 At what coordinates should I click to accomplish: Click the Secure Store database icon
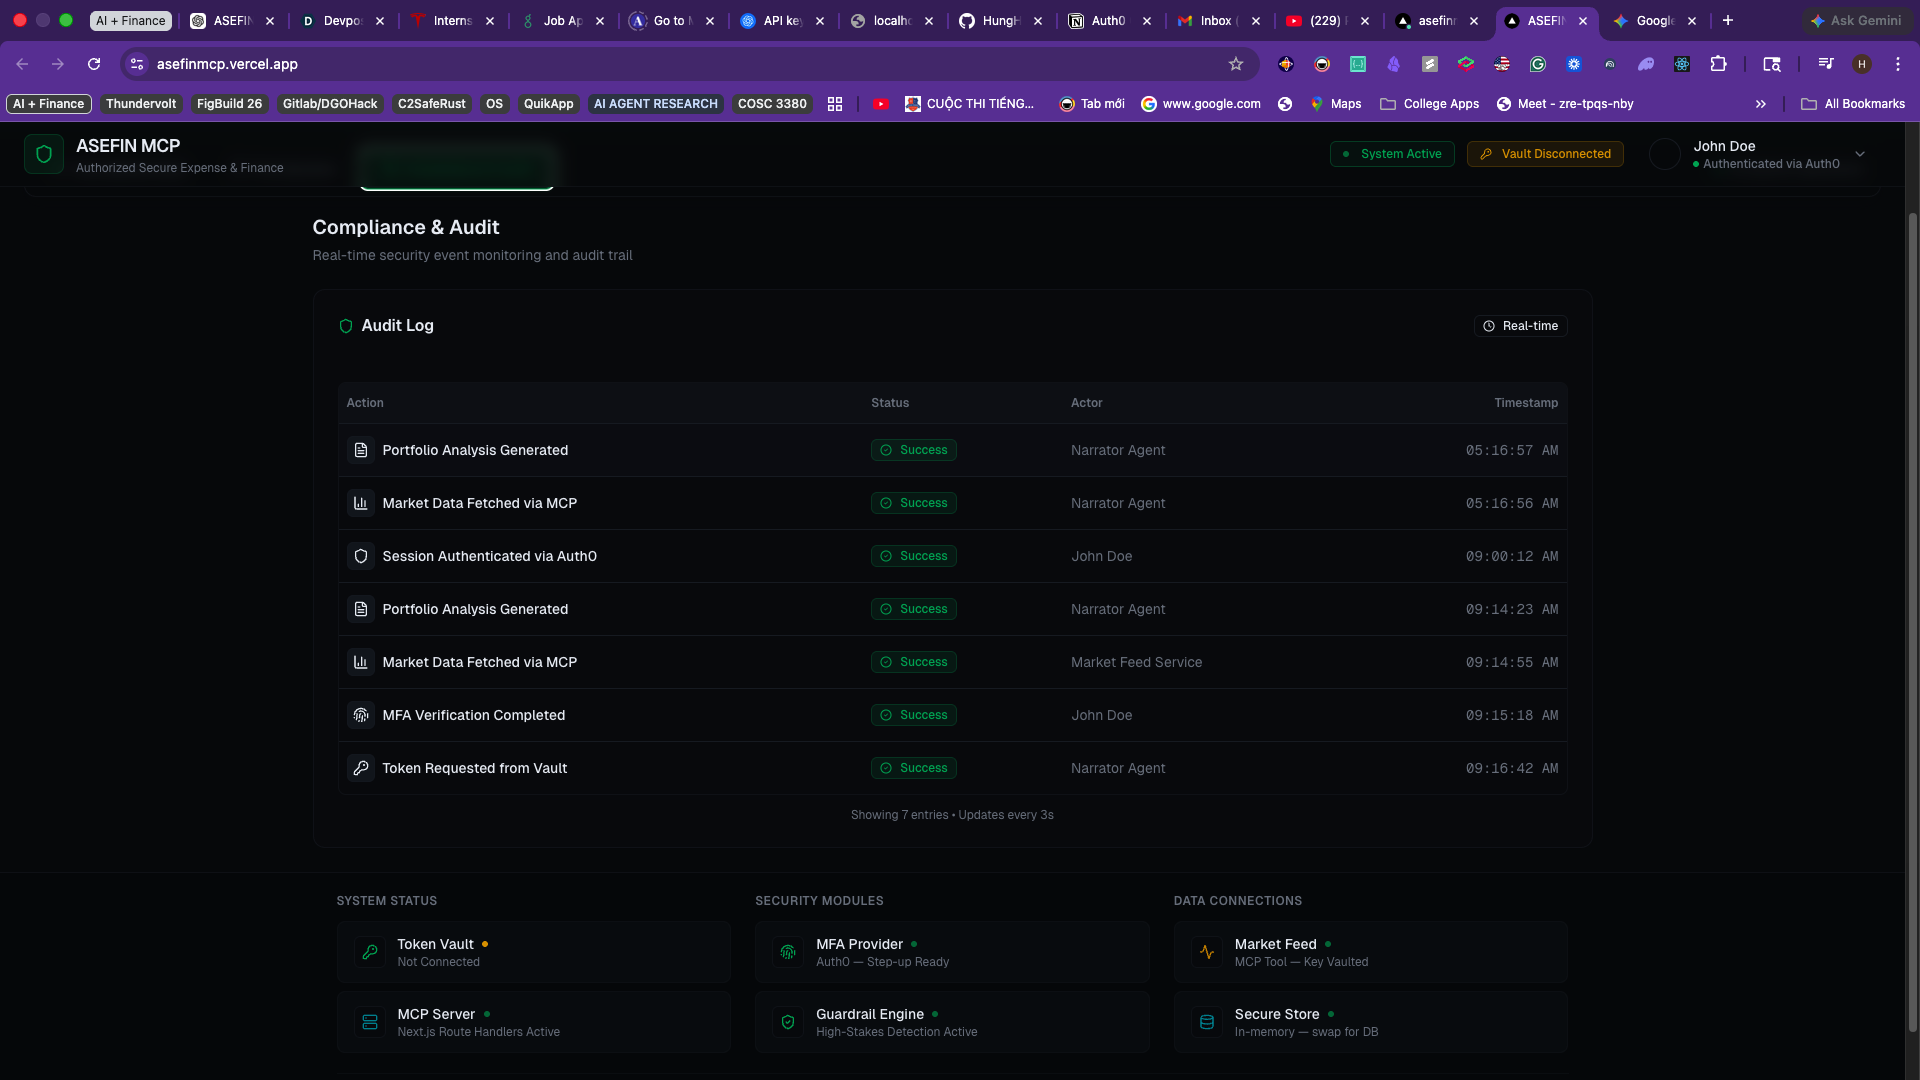pyautogui.click(x=1207, y=1022)
